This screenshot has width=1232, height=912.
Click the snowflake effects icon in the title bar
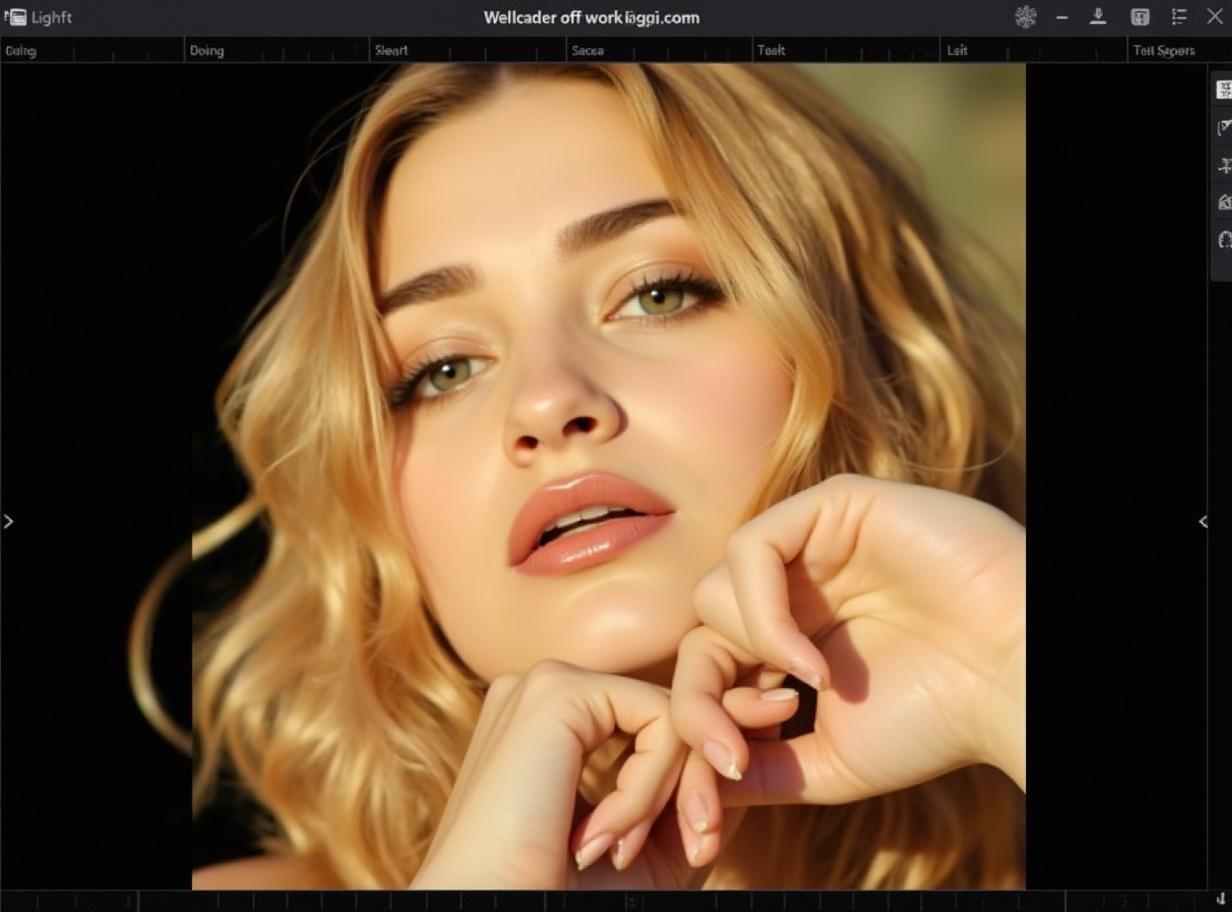[1025, 17]
